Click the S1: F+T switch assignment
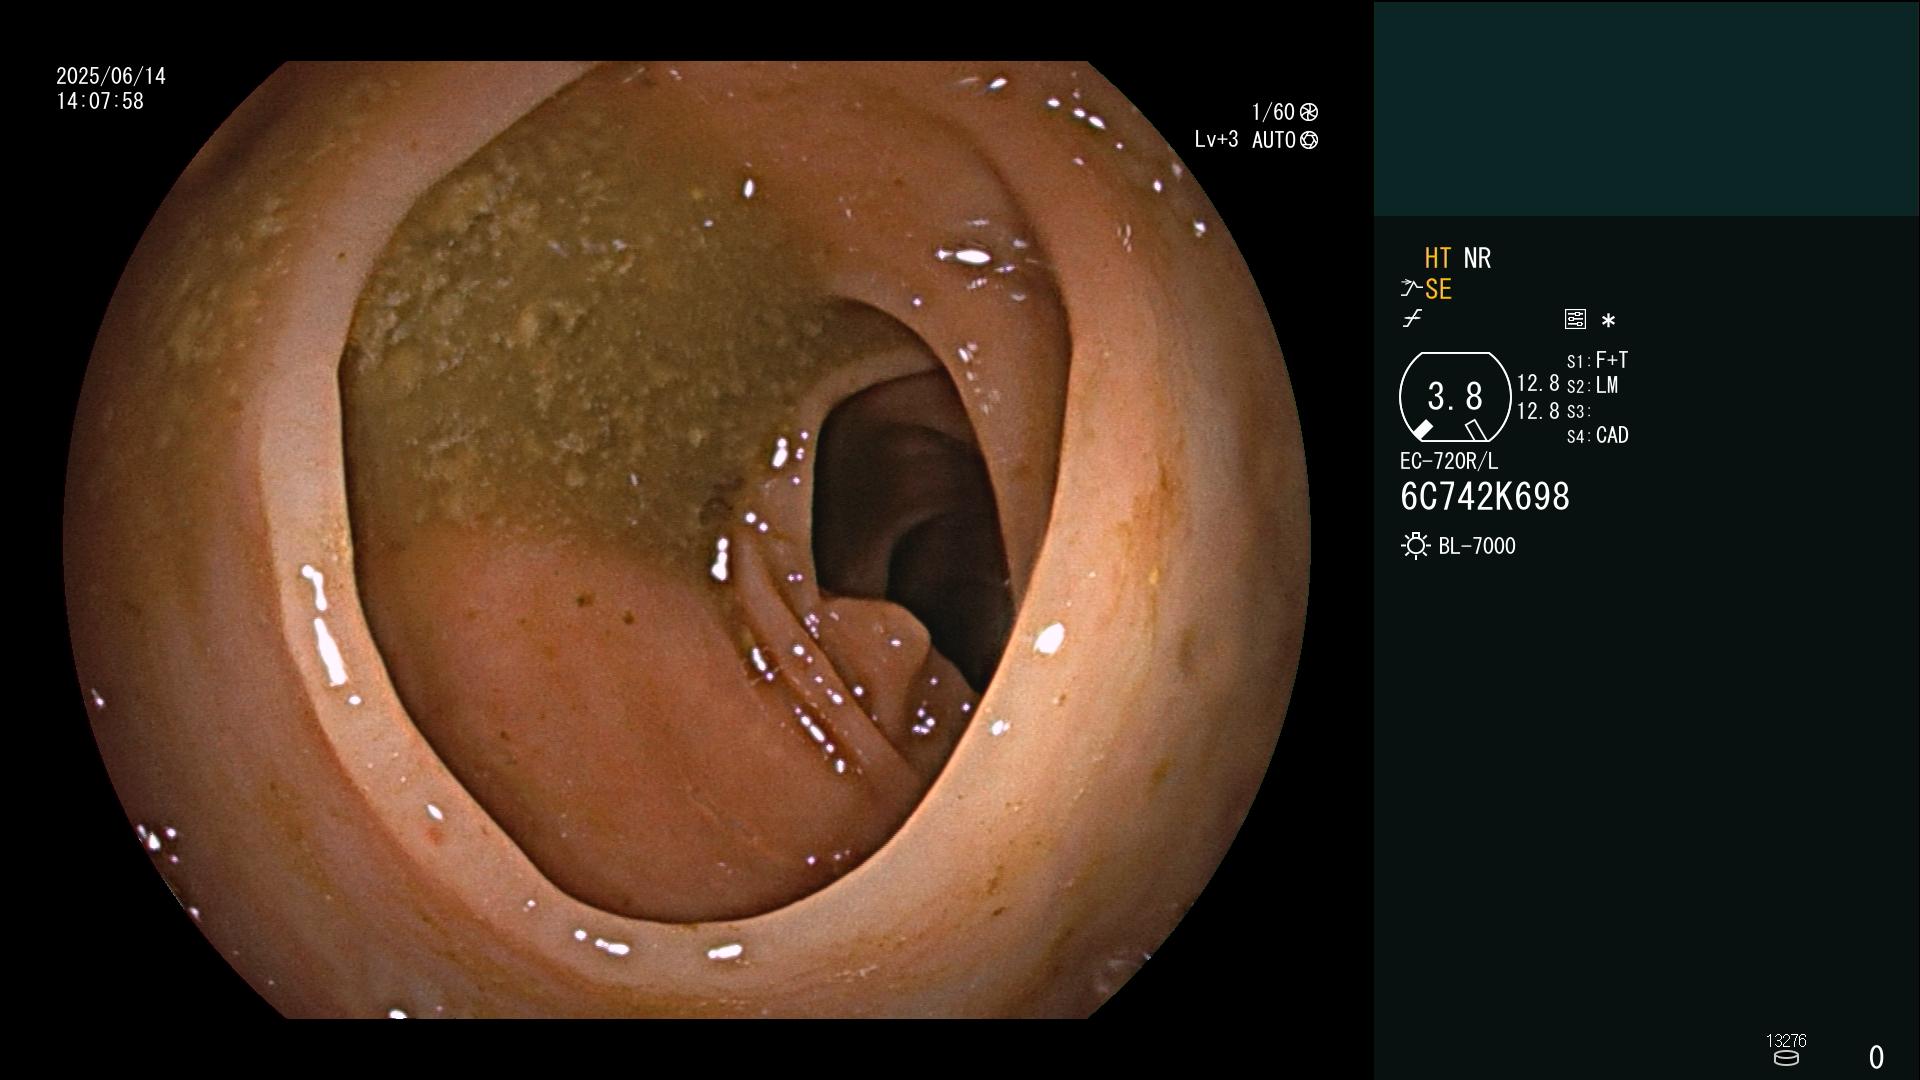1920x1080 pixels. coord(1598,360)
